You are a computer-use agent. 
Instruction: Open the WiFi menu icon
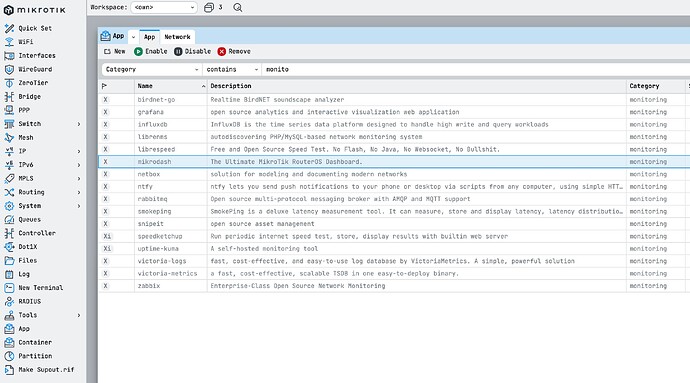9,42
